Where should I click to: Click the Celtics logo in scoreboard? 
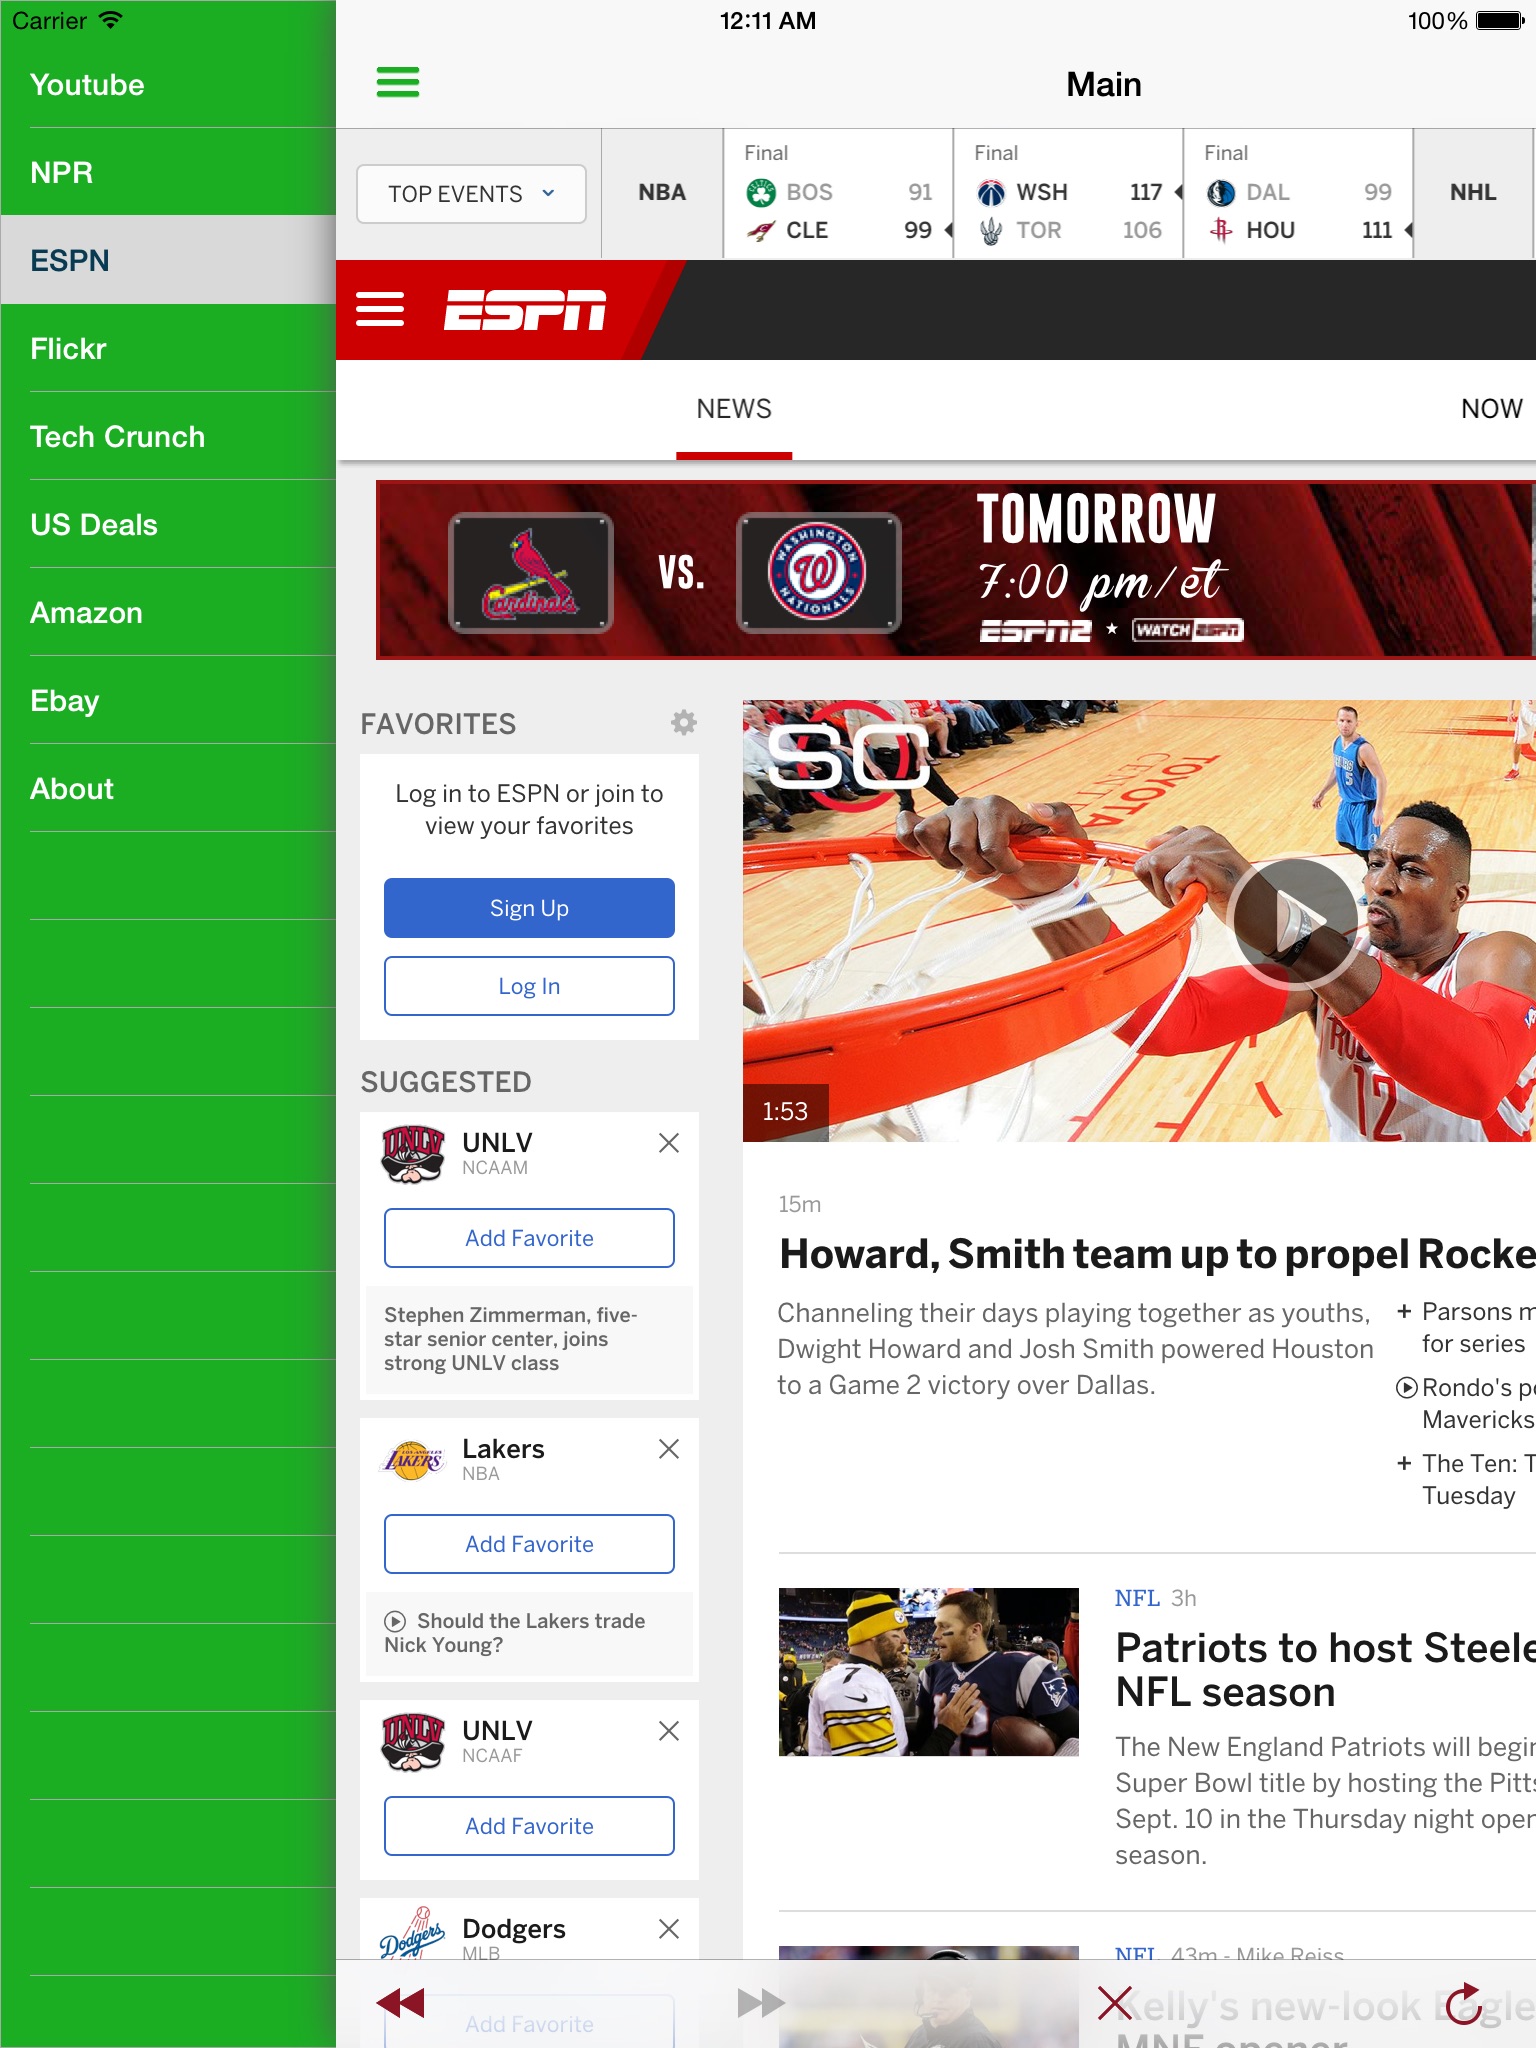coord(761,192)
